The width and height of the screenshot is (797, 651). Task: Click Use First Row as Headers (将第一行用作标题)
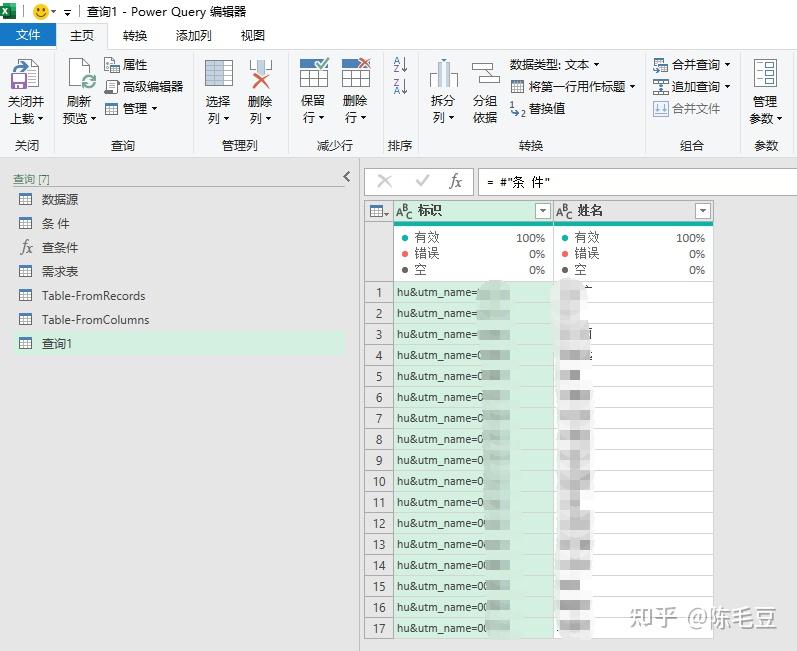point(573,86)
